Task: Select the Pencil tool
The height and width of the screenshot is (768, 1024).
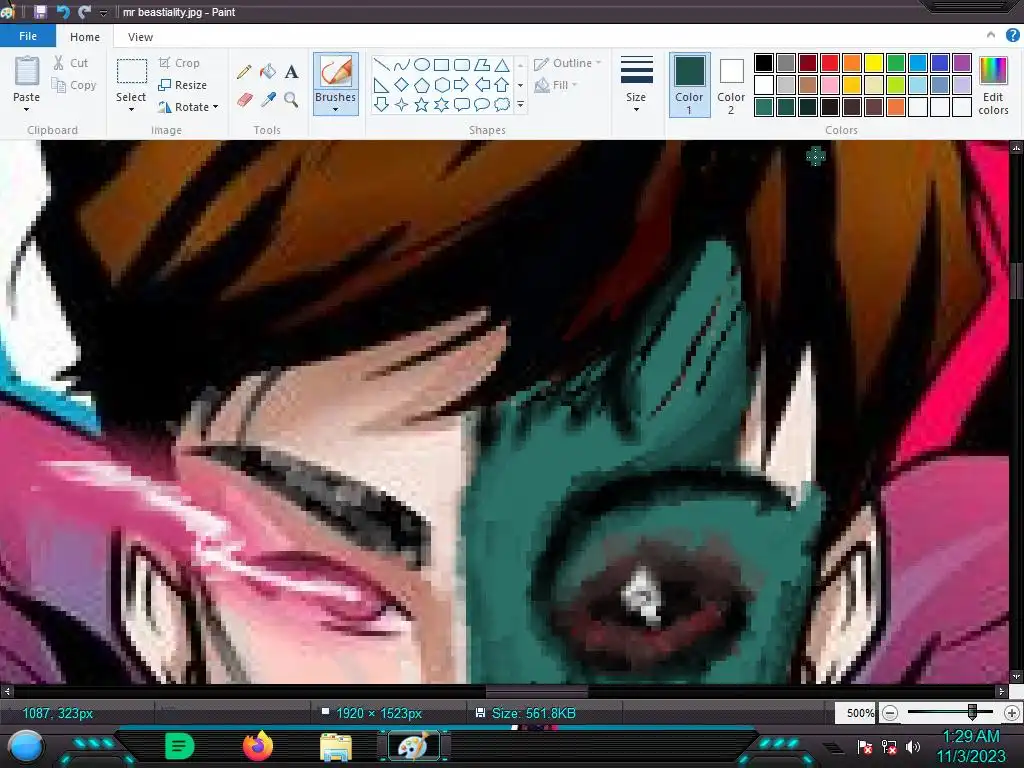Action: click(244, 72)
